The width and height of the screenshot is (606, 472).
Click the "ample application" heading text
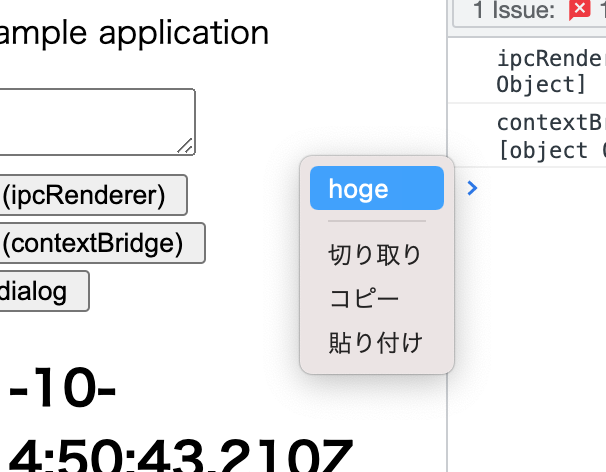(x=135, y=33)
